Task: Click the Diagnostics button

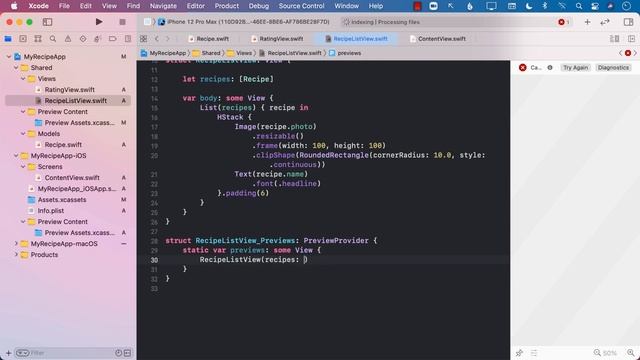Action: pyautogui.click(x=613, y=67)
